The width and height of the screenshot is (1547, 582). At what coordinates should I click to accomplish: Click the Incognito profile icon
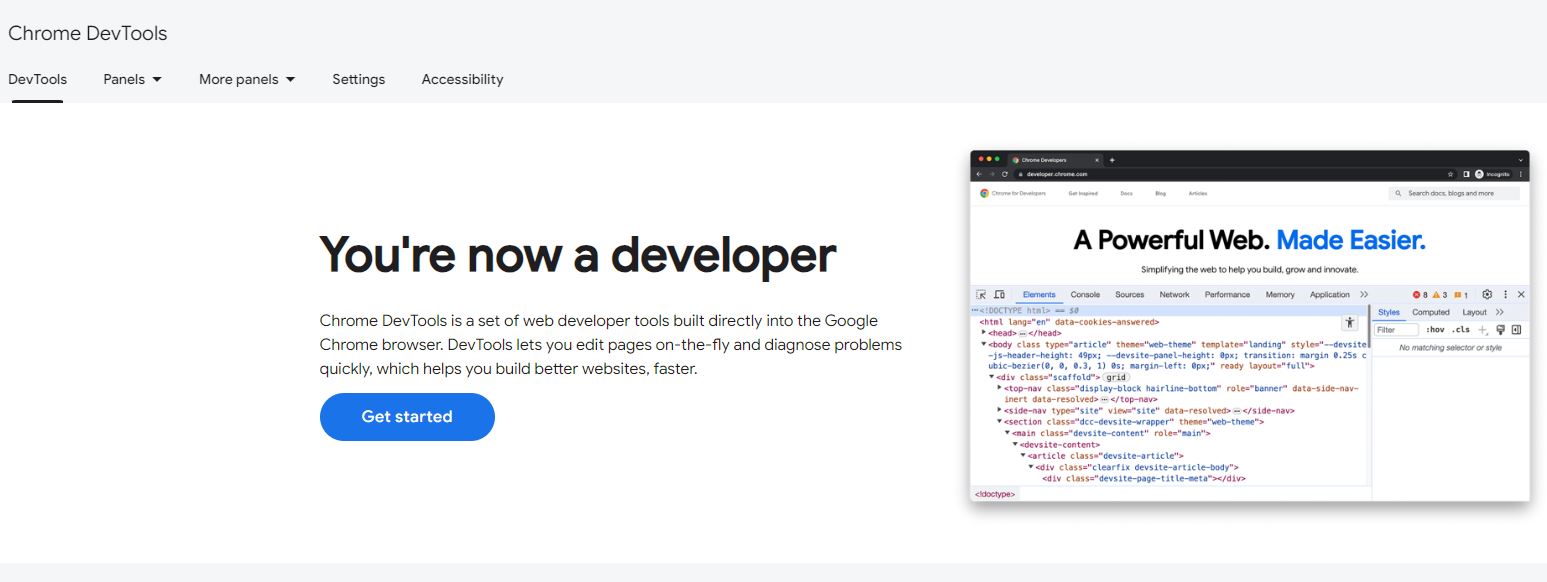pos(1479,174)
